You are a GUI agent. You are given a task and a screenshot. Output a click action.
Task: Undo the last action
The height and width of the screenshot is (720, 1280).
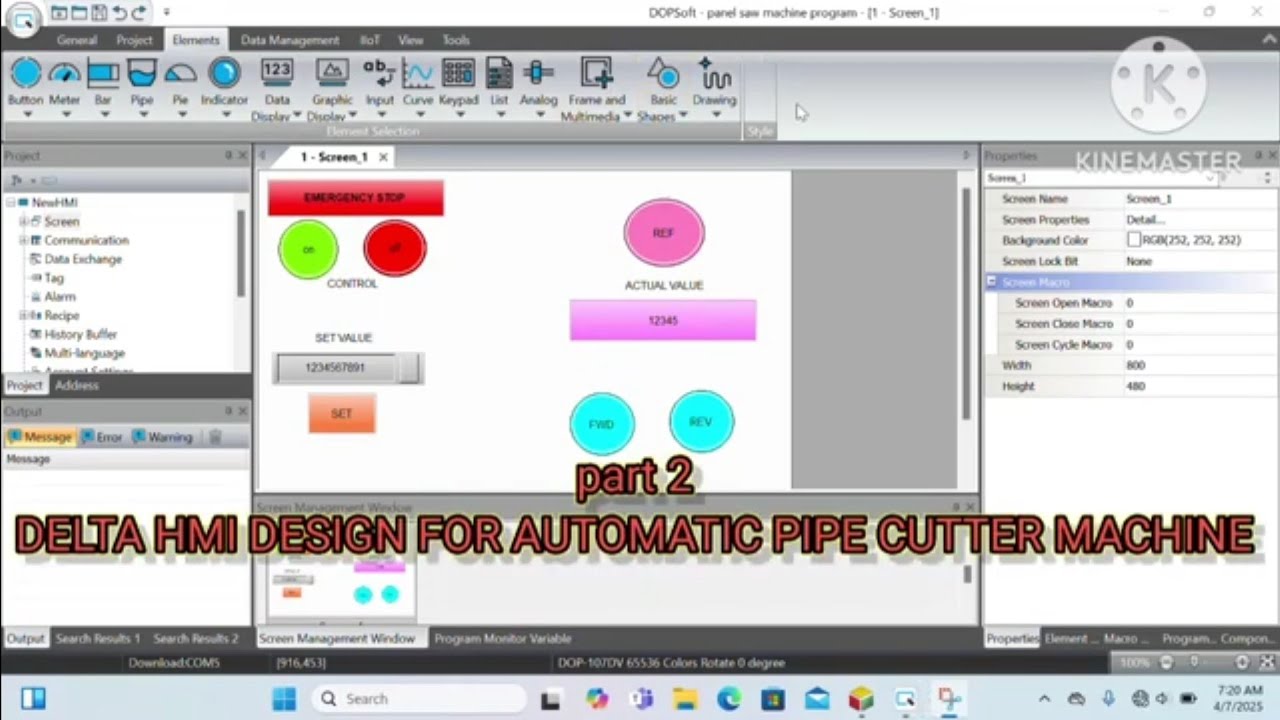(120, 13)
